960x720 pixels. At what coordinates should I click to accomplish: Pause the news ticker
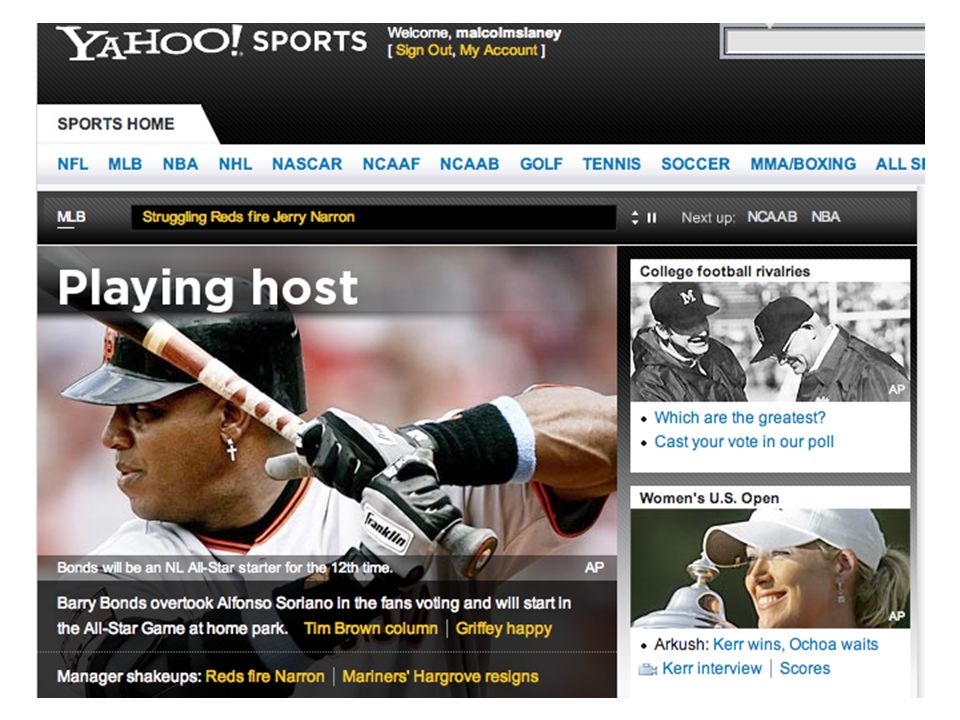(x=651, y=217)
